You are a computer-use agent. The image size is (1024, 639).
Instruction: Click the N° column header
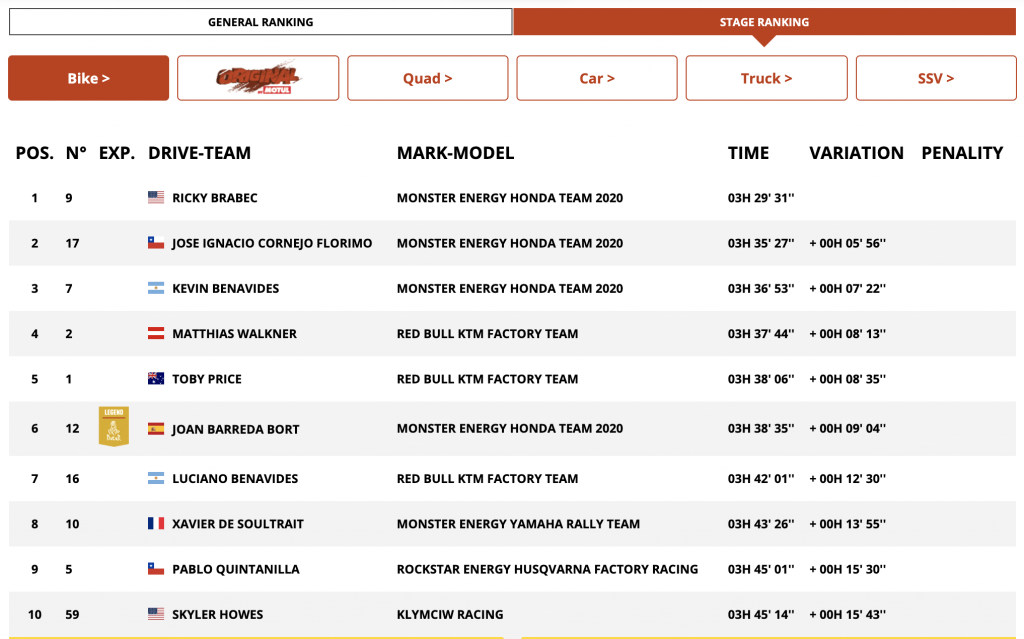tap(76, 153)
